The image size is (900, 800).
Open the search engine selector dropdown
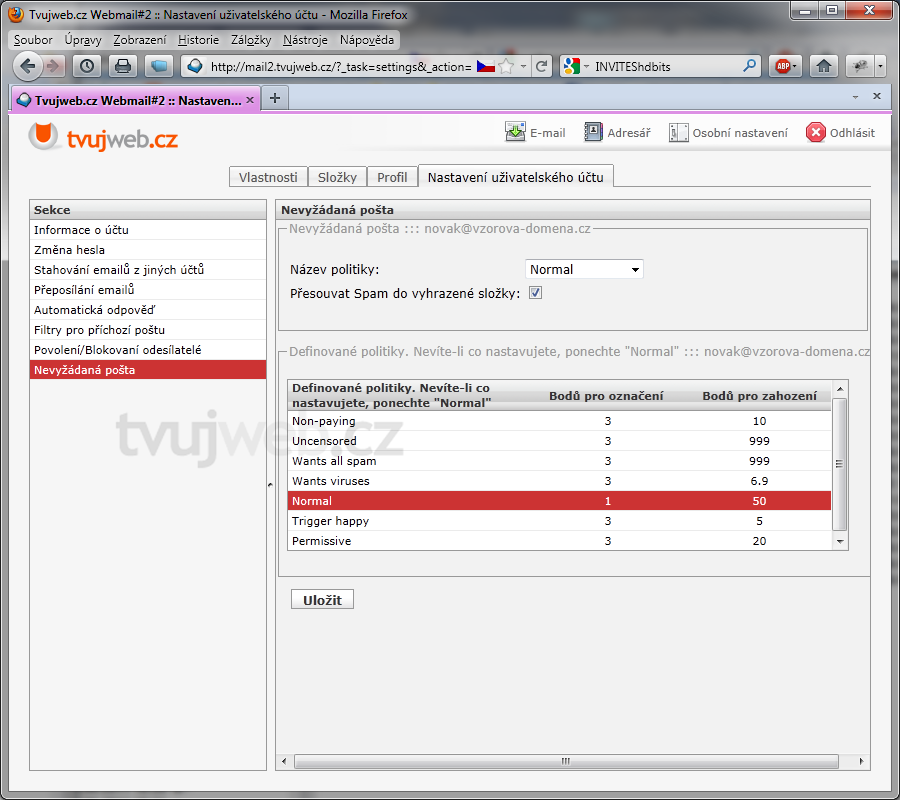[x=577, y=66]
